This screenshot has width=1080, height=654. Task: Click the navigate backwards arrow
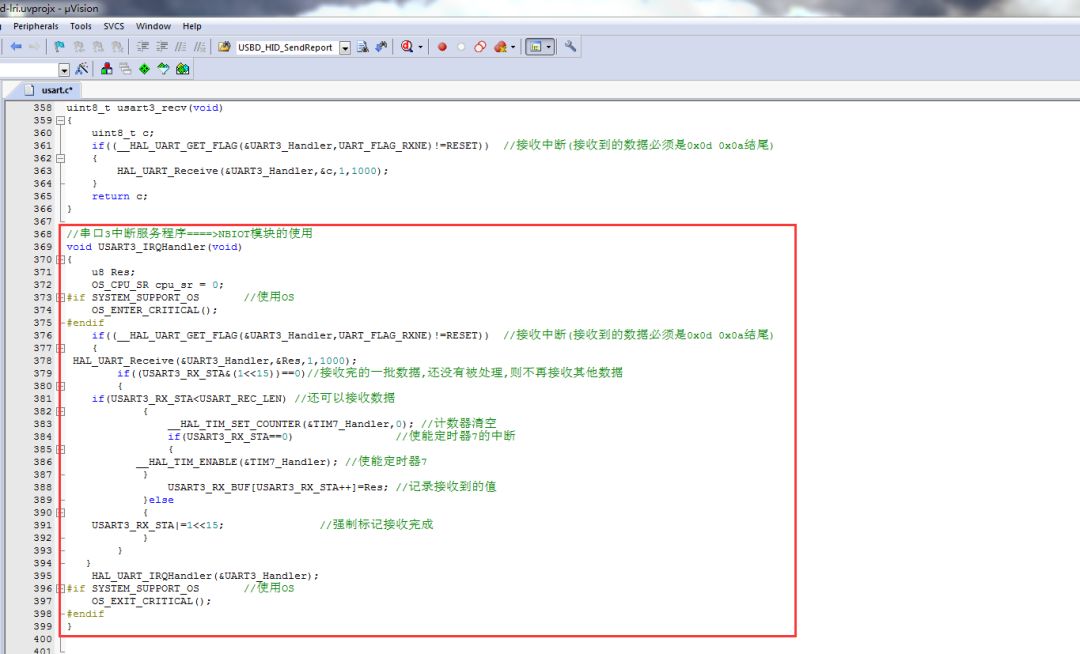[x=18, y=46]
